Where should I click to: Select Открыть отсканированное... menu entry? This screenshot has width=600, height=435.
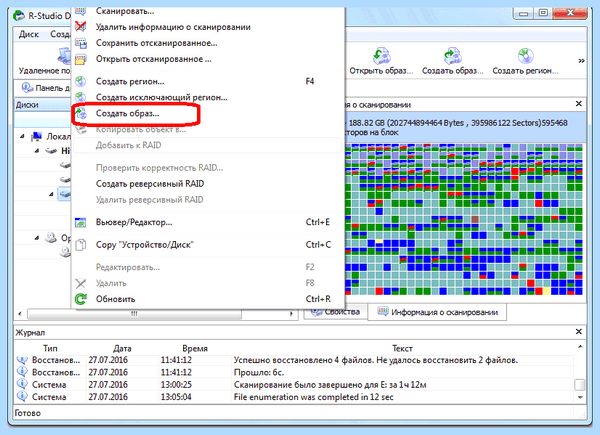pos(153,59)
